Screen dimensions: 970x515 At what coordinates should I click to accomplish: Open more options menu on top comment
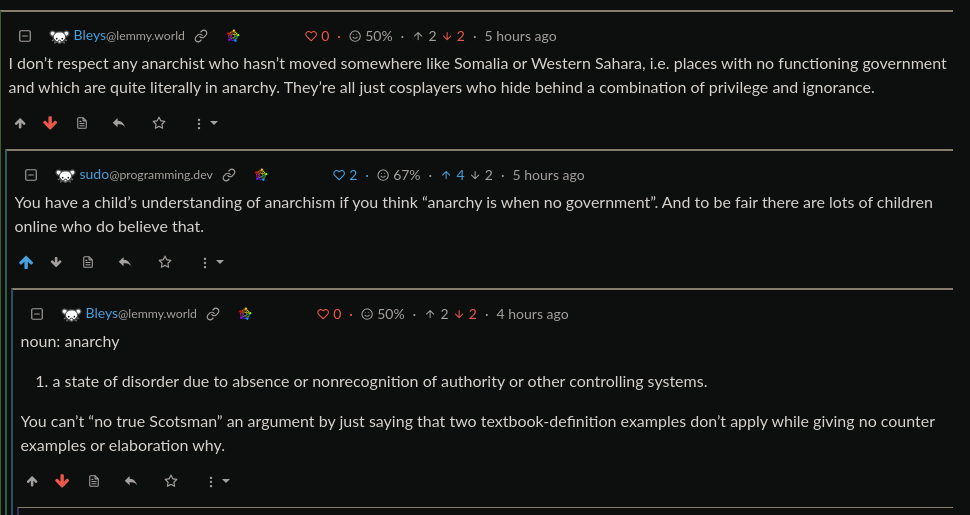(x=205, y=123)
